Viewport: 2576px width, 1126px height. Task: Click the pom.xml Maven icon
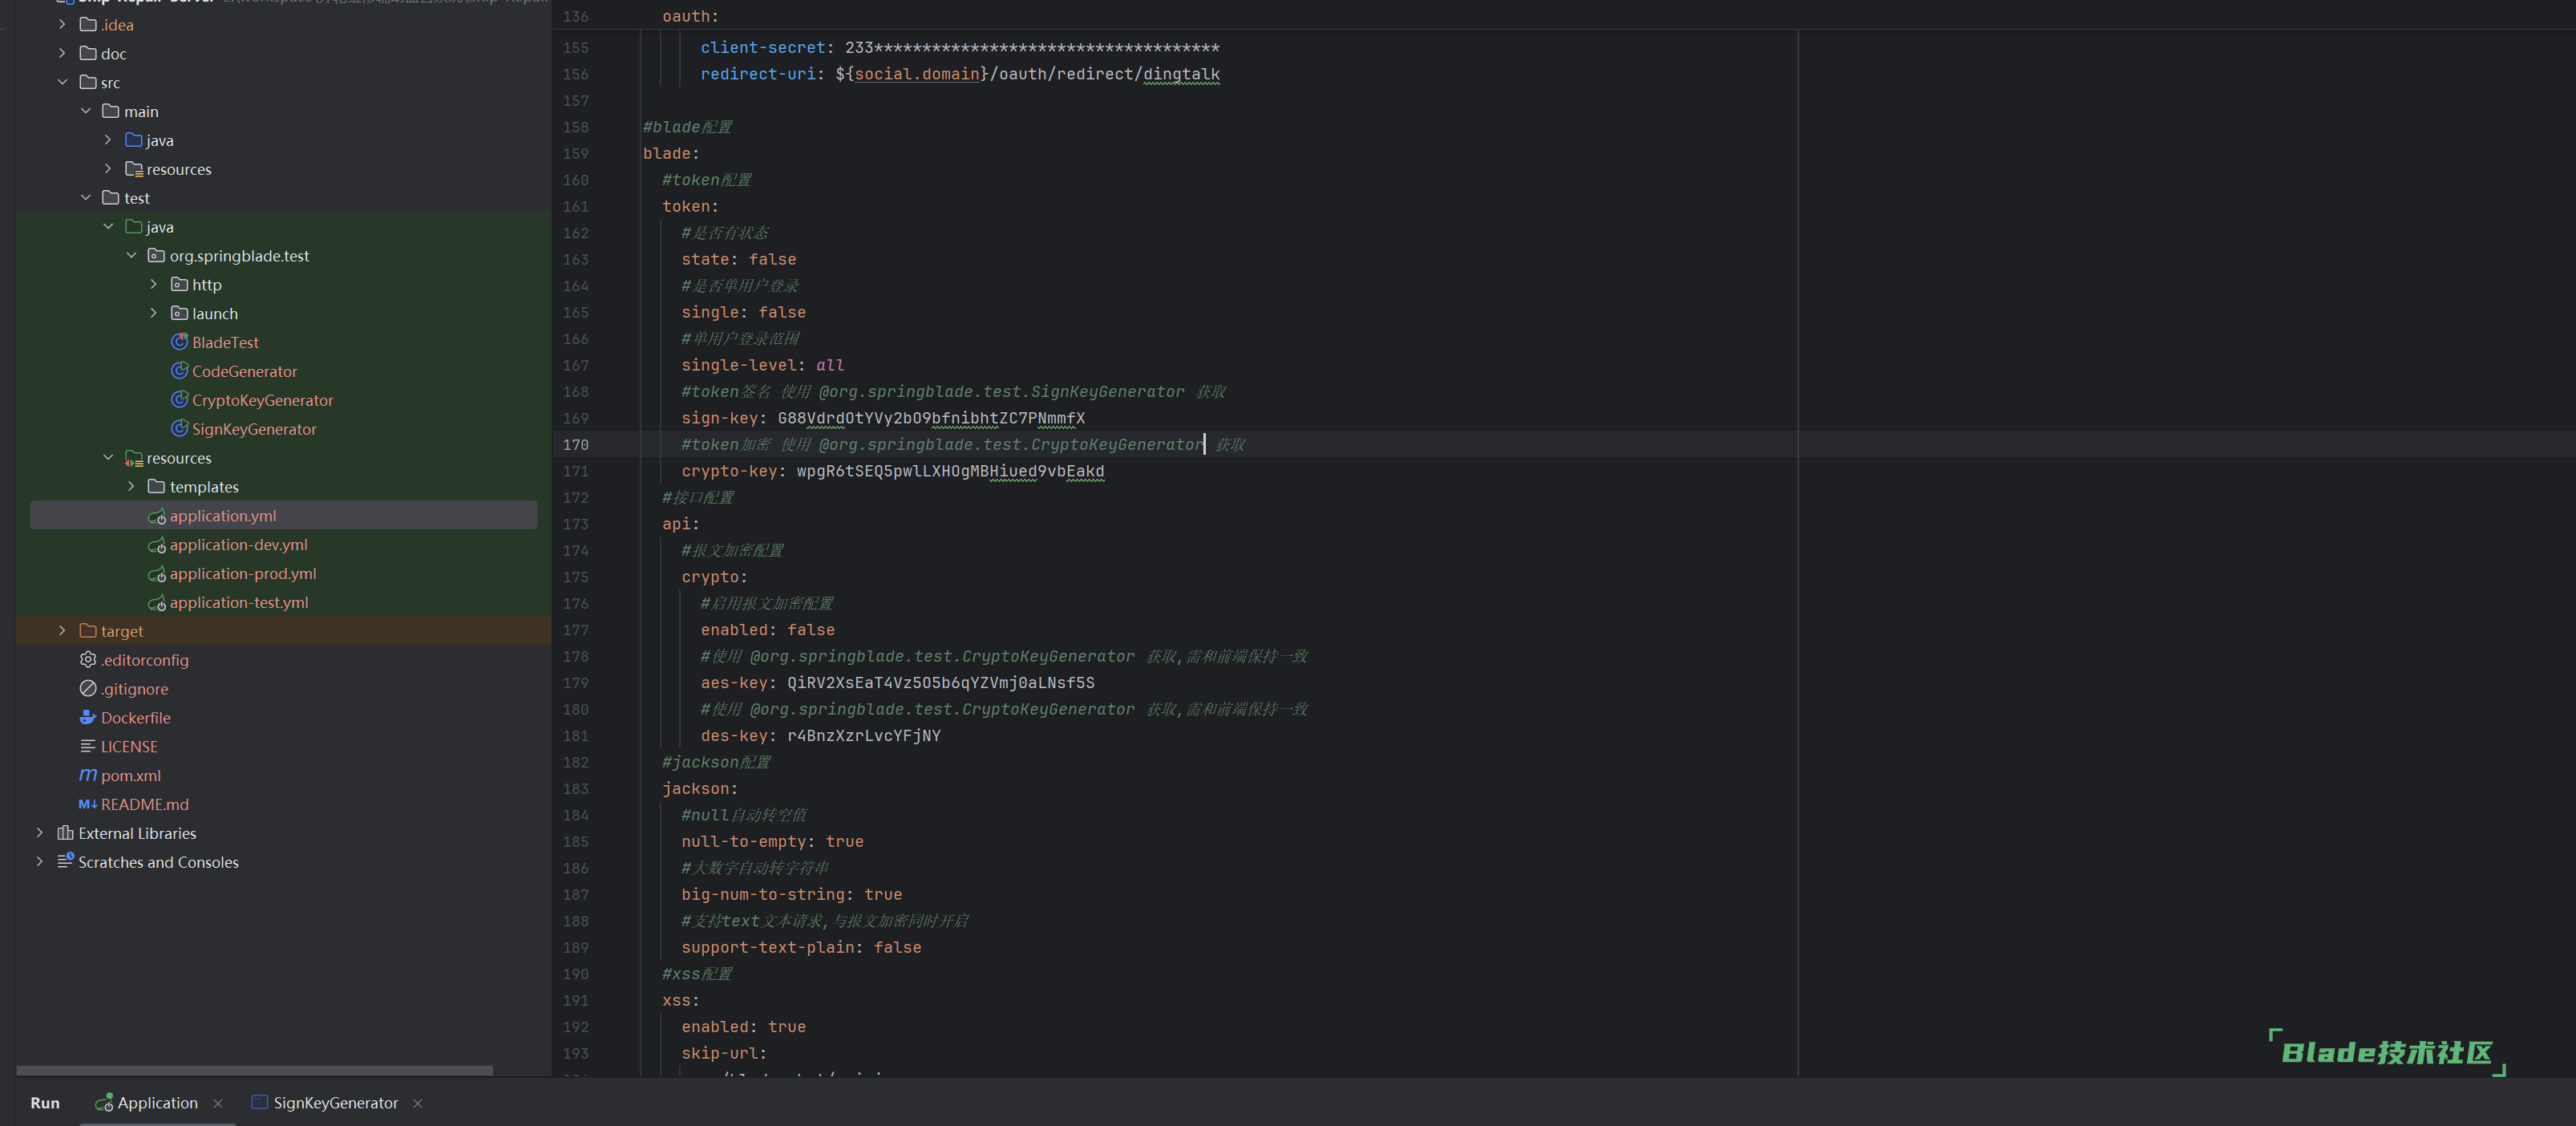tap(88, 775)
